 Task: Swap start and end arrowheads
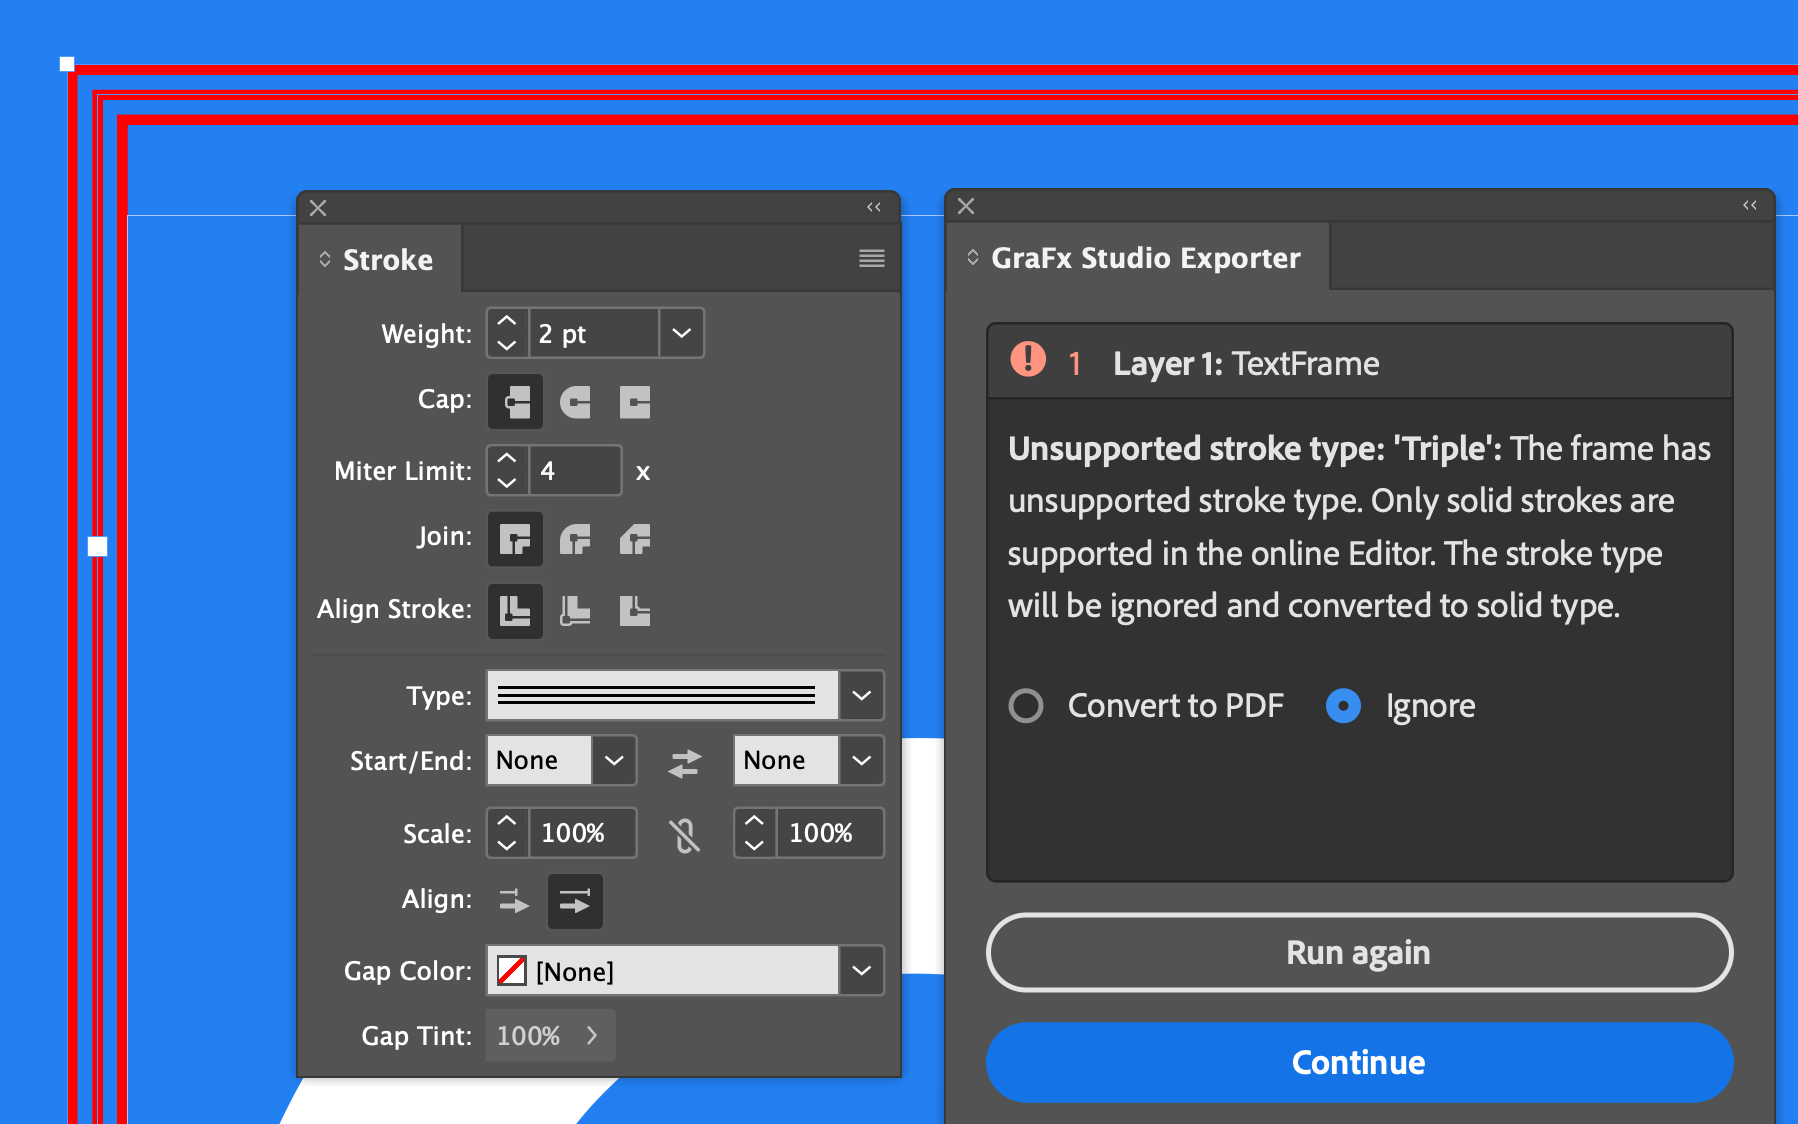(x=685, y=763)
